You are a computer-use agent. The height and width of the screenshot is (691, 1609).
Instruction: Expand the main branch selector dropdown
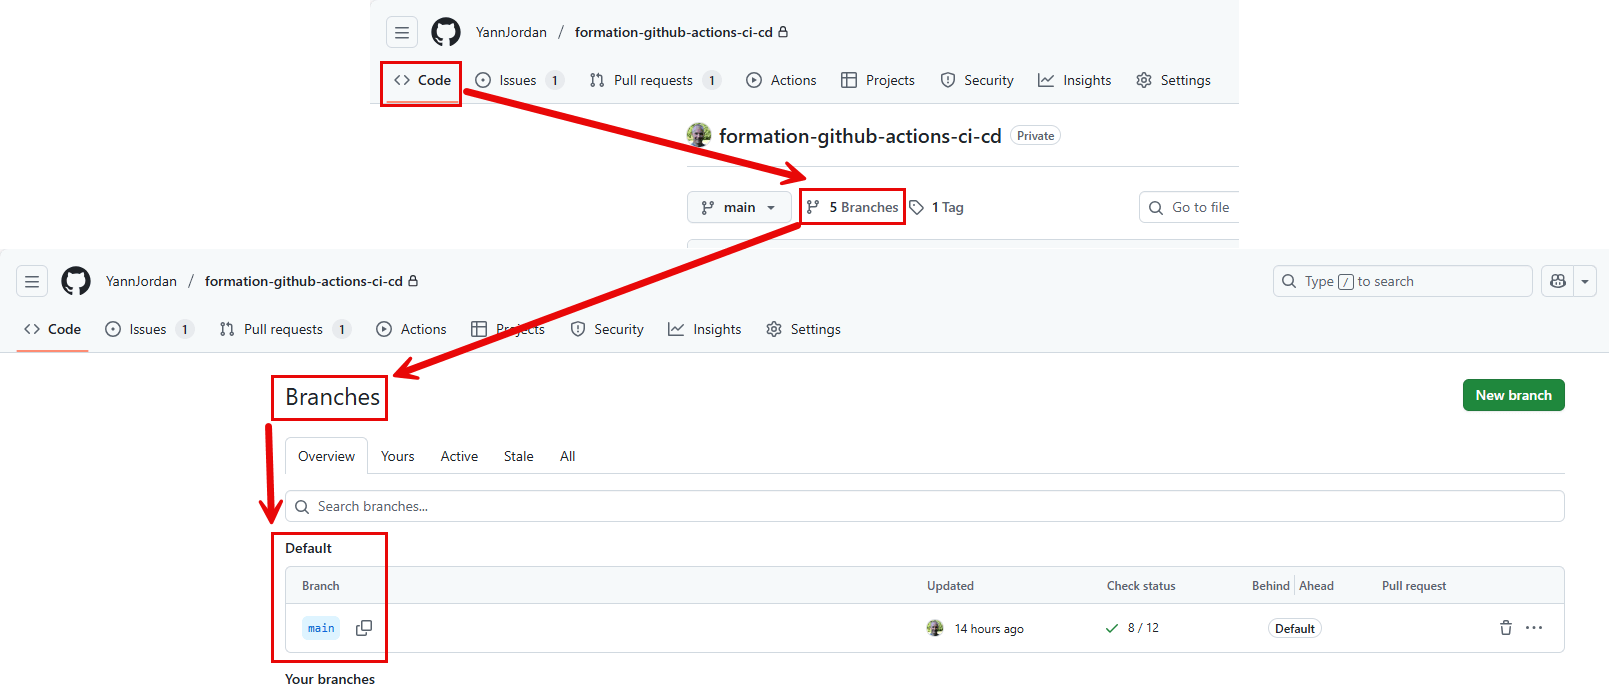point(739,207)
